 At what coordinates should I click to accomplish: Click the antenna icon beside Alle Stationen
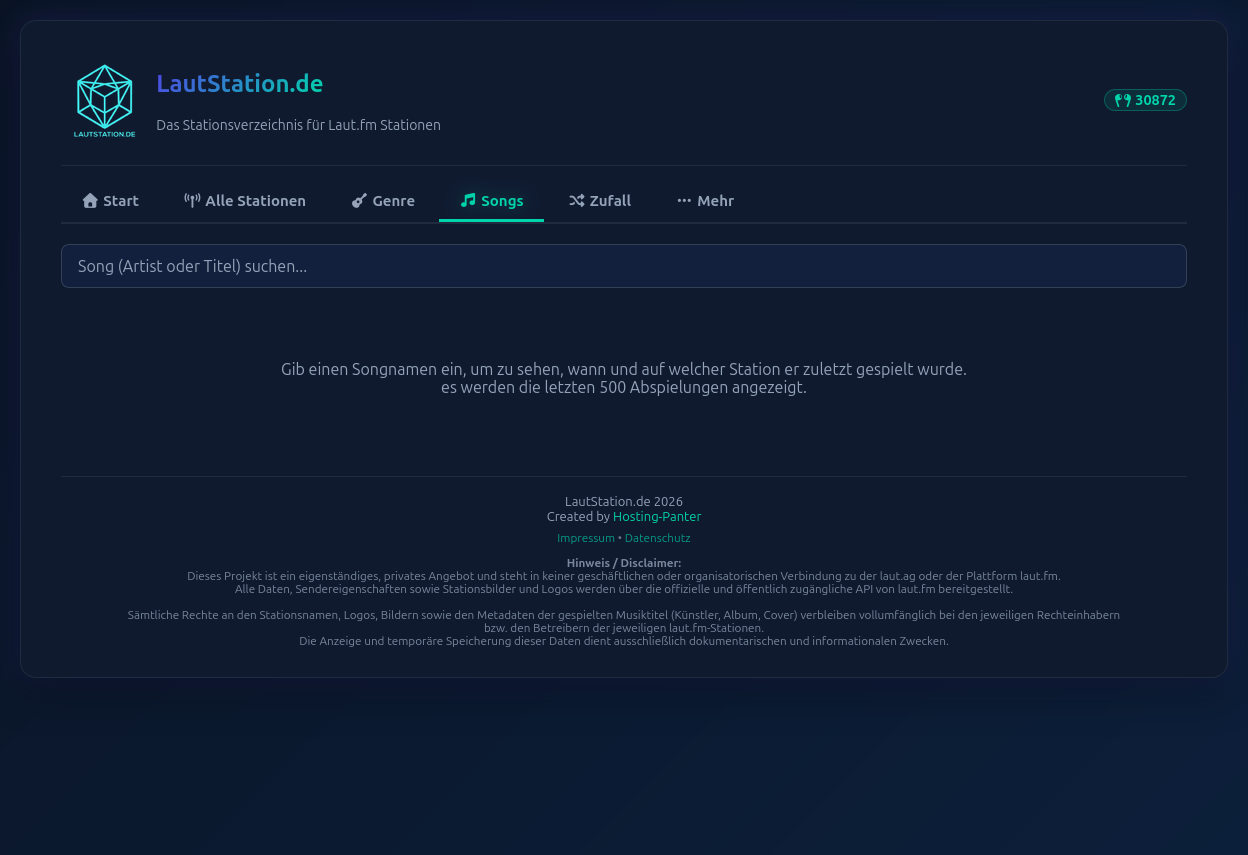192,201
